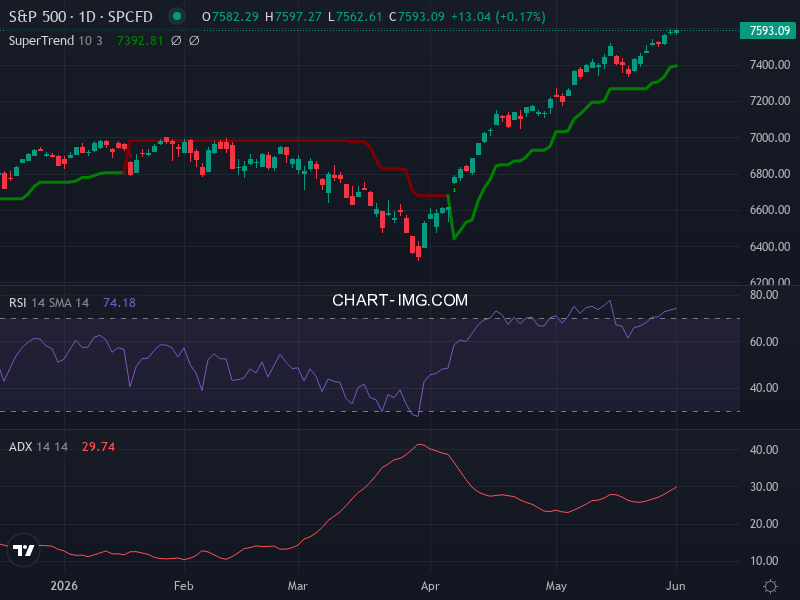Click the 7200.00 price axis label
800x600 pixels.
770,101
